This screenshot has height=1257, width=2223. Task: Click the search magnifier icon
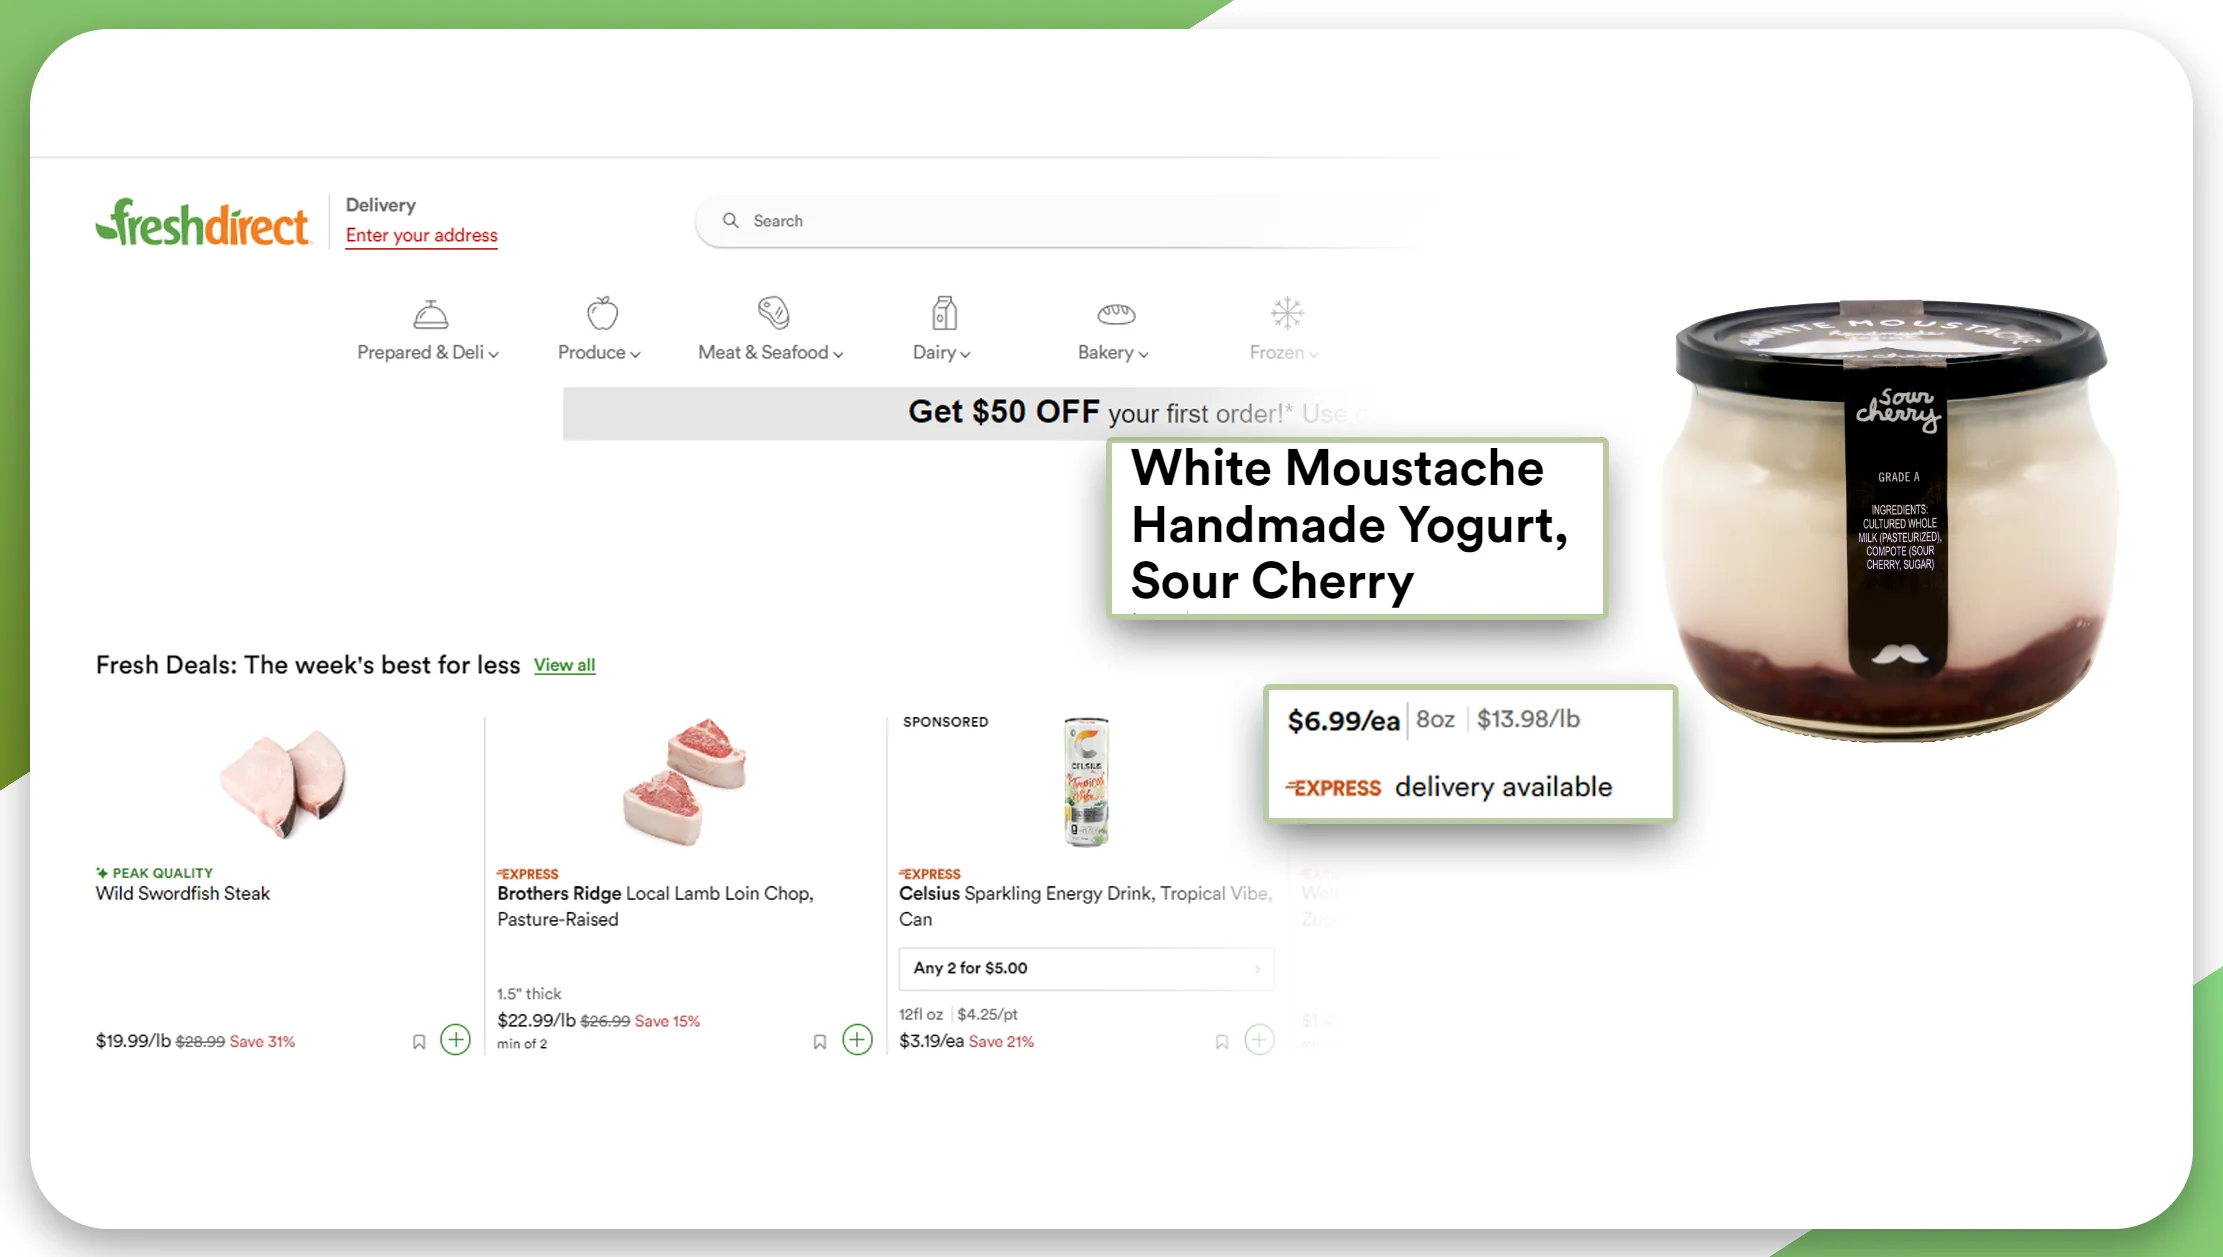point(730,220)
